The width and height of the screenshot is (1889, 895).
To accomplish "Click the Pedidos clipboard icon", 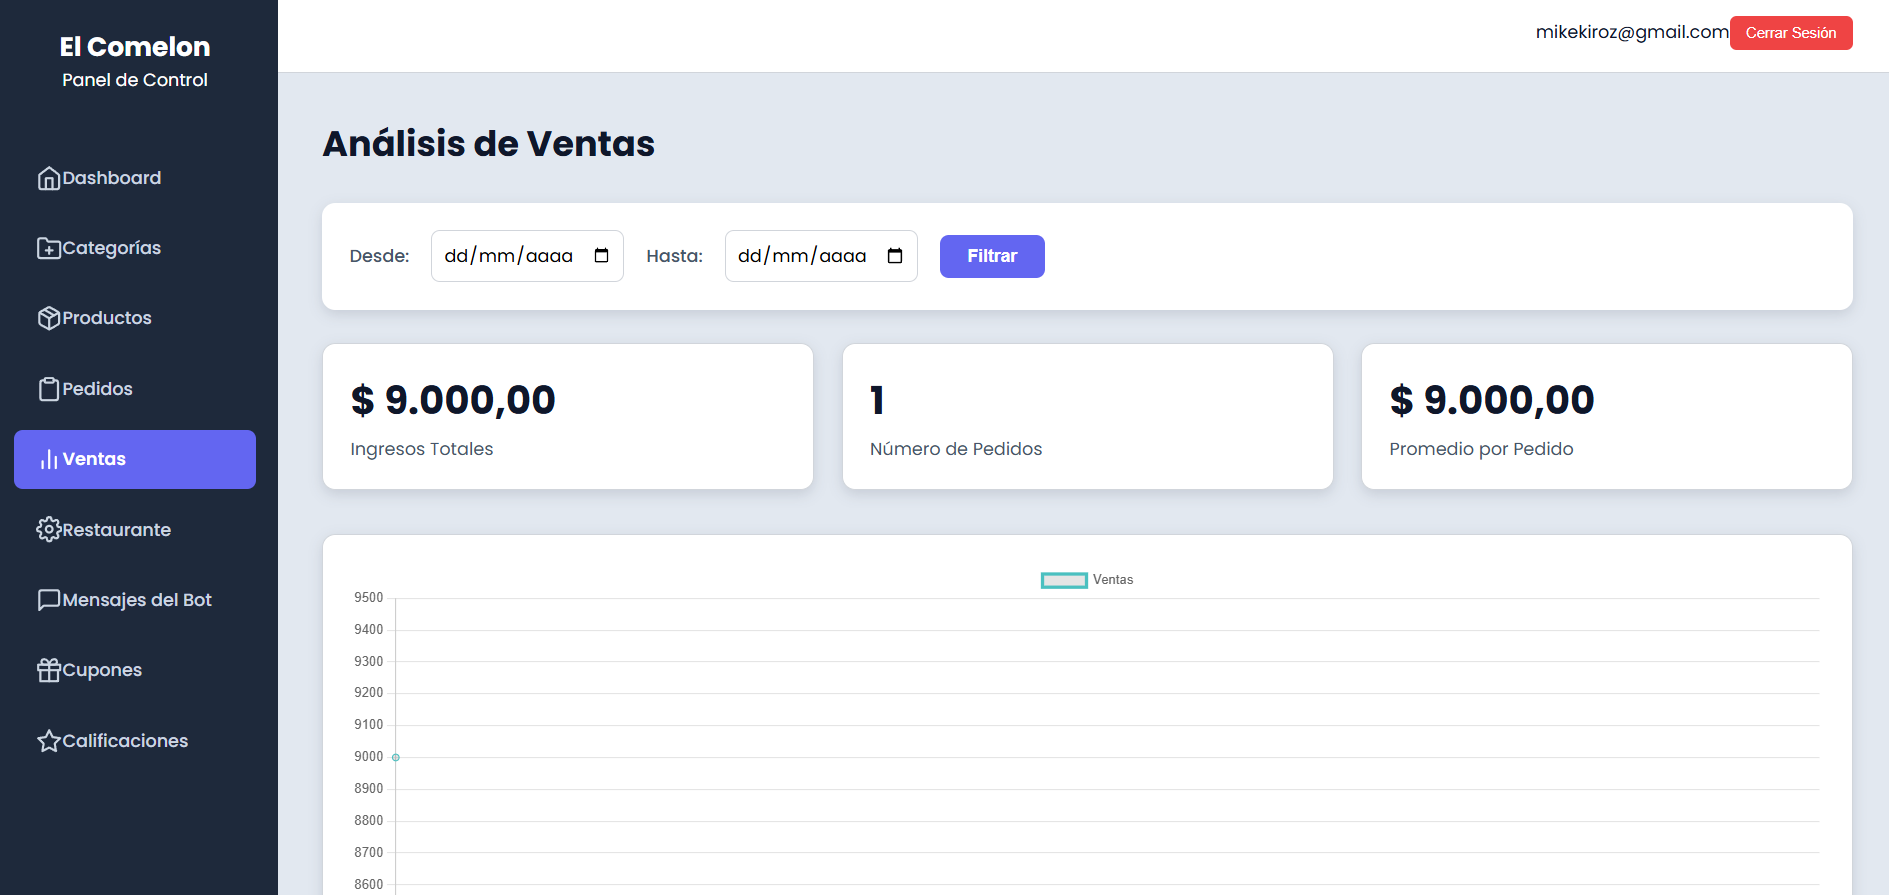I will [x=49, y=389].
